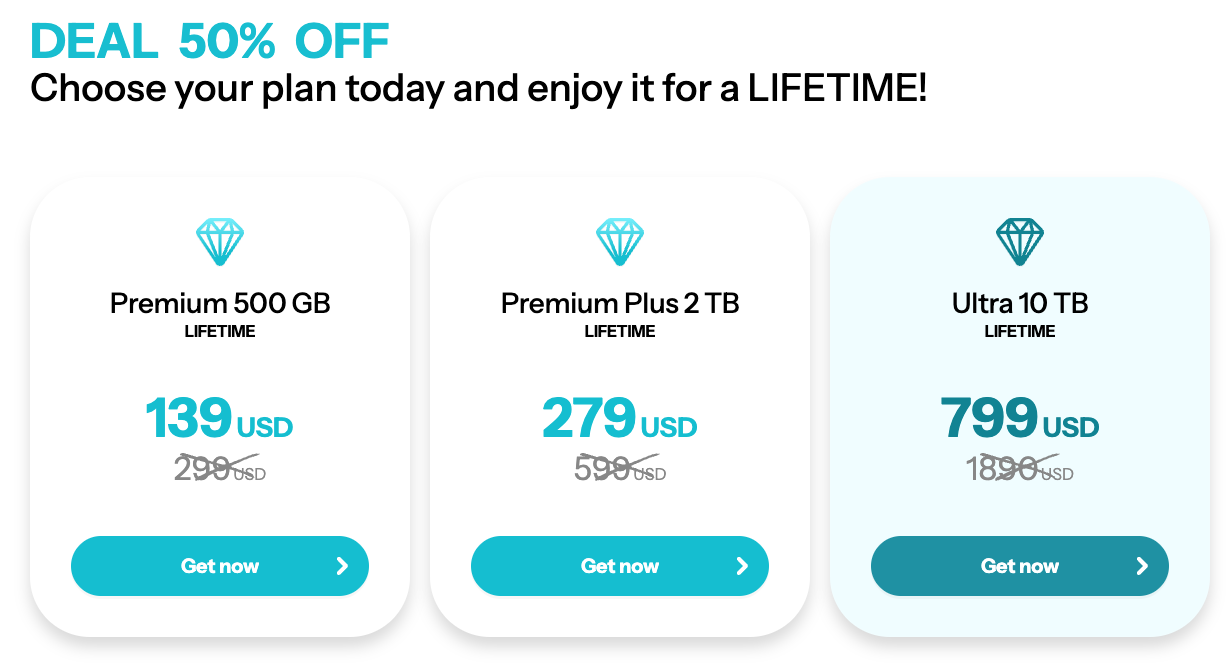Screen dimensions: 1231x672
Task: Get the Premium 500 GB plan now
Action: point(220,566)
